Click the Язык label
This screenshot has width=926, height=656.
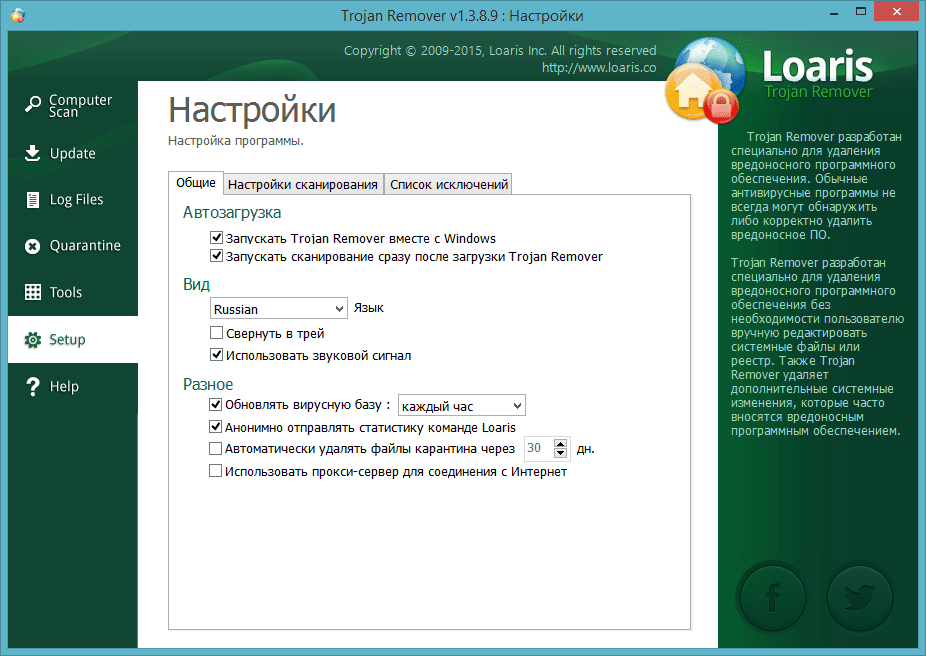click(369, 308)
